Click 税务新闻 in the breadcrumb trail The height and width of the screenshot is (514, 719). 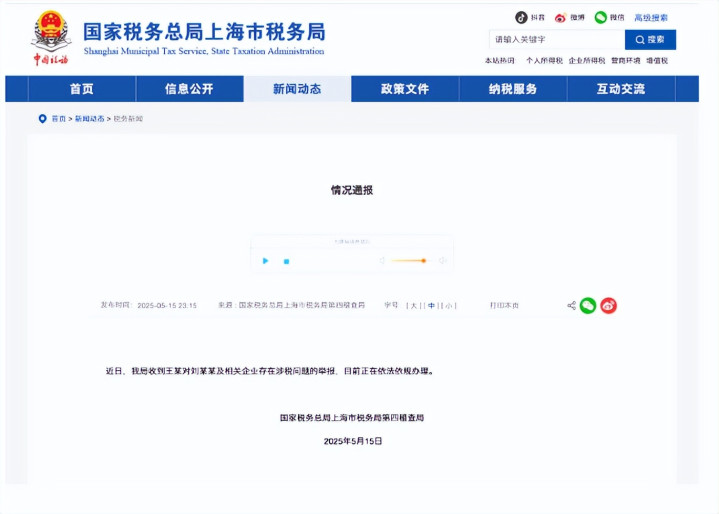pos(128,119)
